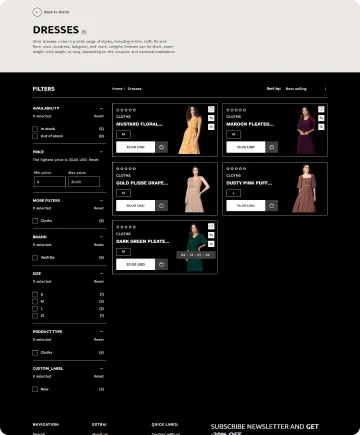The image size is (360, 435).
Task: Select size XL filter checkbox
Action: [35, 316]
